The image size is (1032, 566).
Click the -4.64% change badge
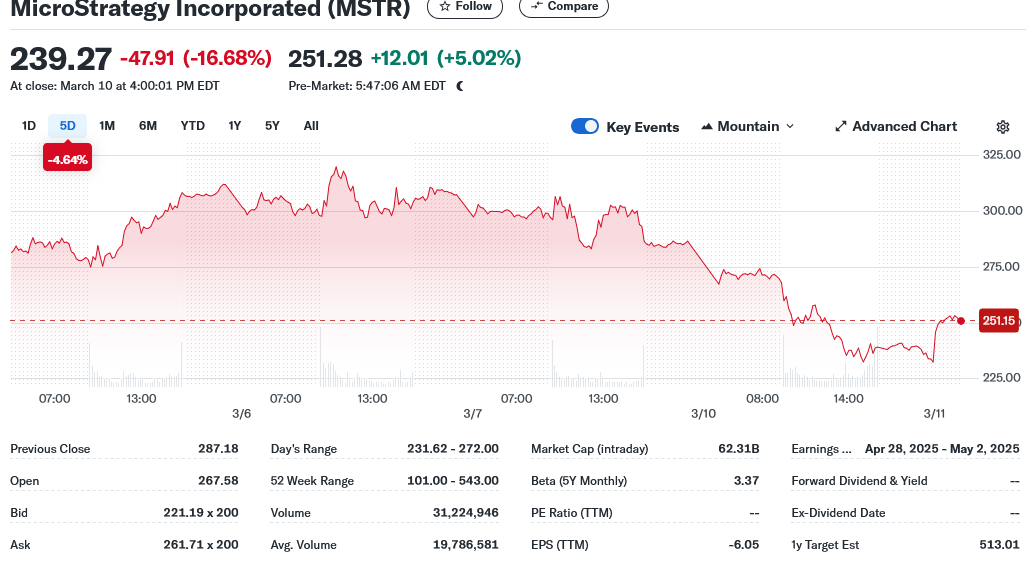pyautogui.click(x=67, y=159)
